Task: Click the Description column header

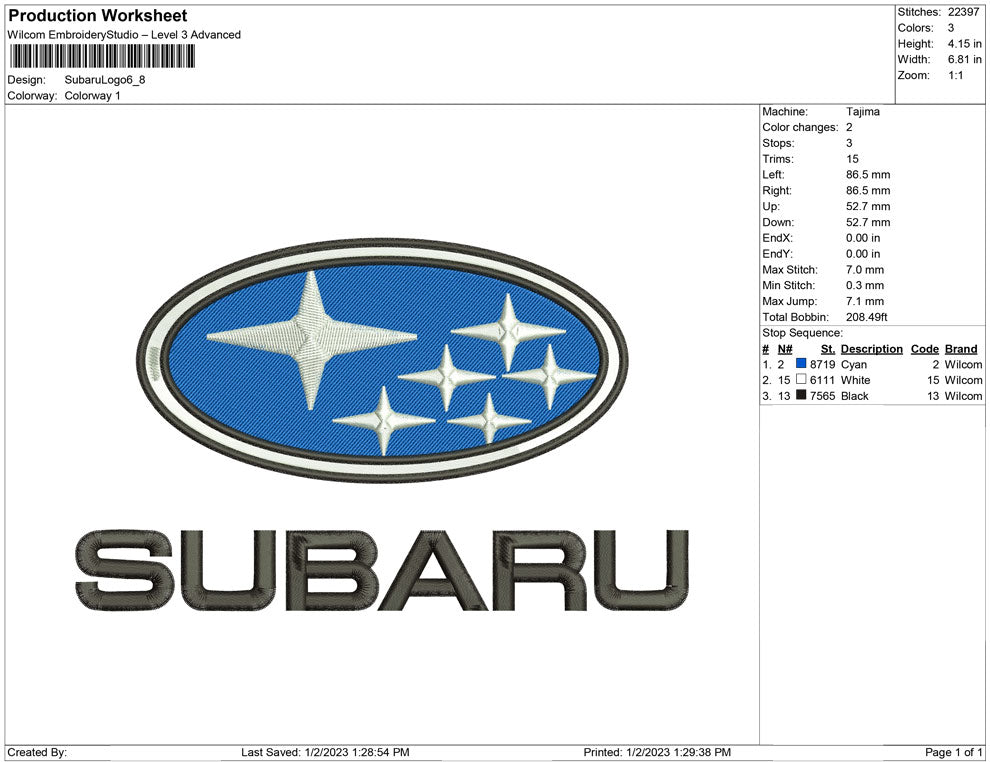Action: pos(871,348)
